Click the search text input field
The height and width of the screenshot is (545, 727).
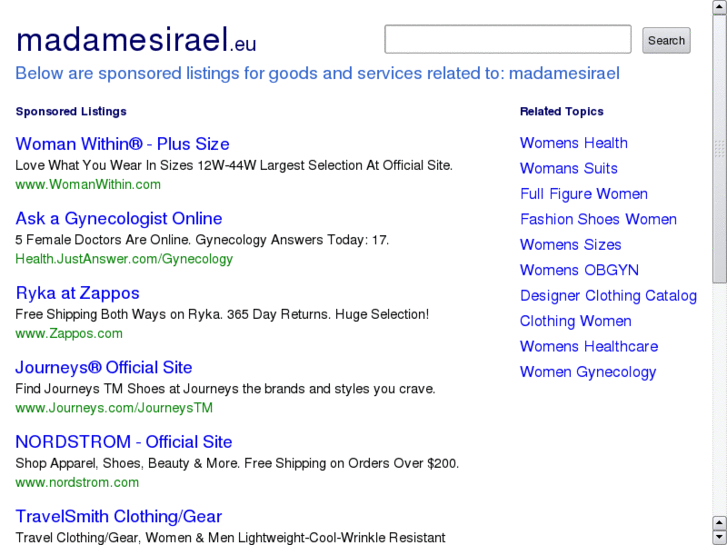coord(508,39)
